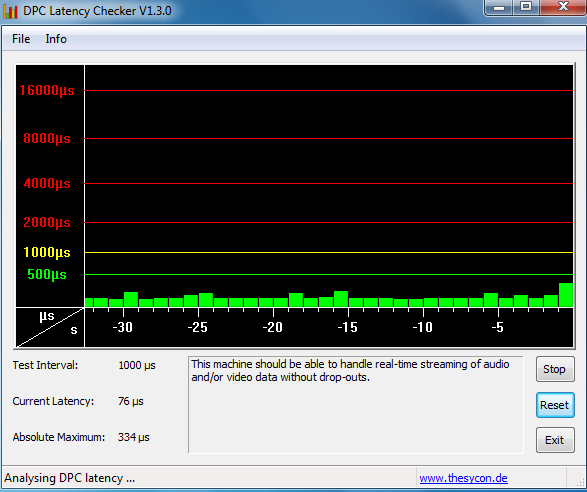Stop the latency analysis

pos(555,369)
